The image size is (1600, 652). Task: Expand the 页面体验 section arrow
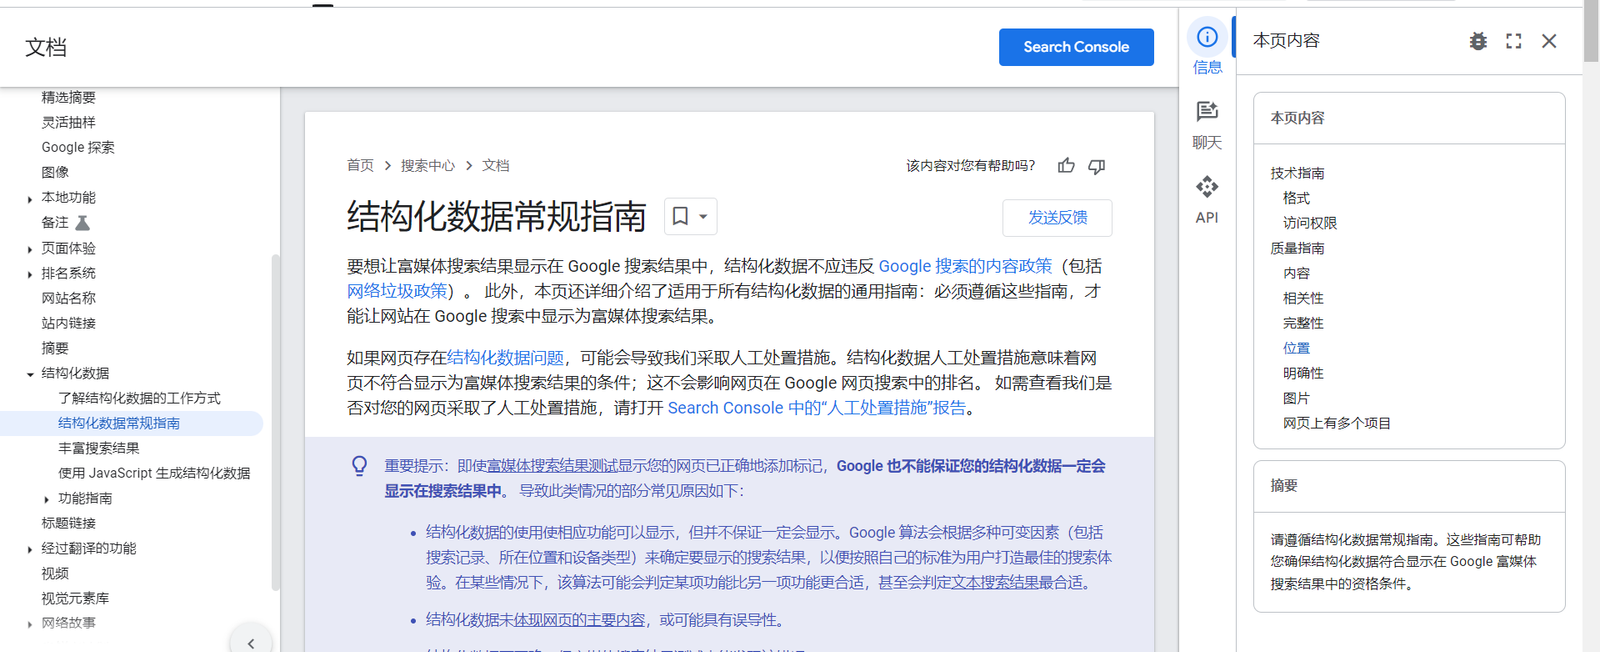click(x=30, y=249)
